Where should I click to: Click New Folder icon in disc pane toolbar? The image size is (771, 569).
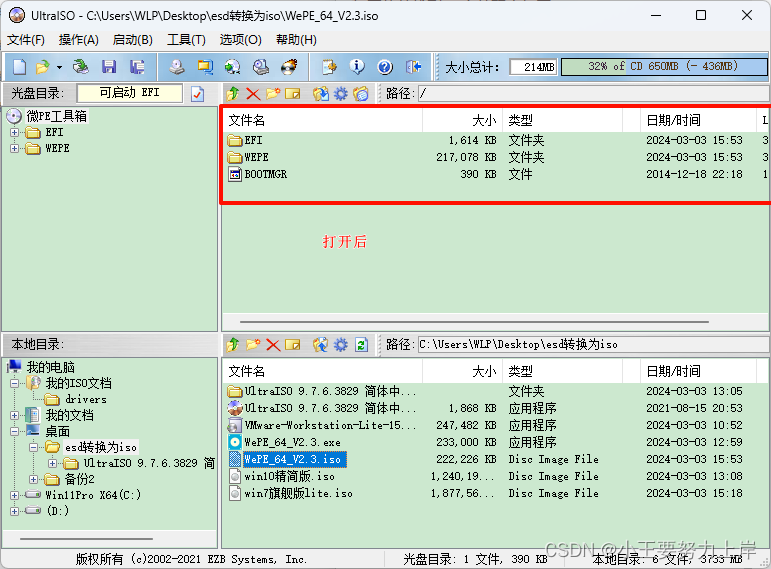coord(273,93)
